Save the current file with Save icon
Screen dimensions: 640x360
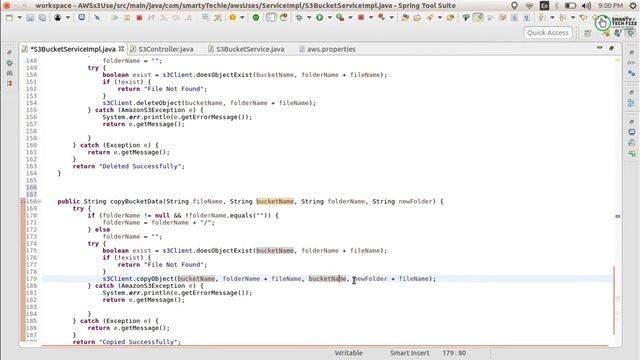30,18
